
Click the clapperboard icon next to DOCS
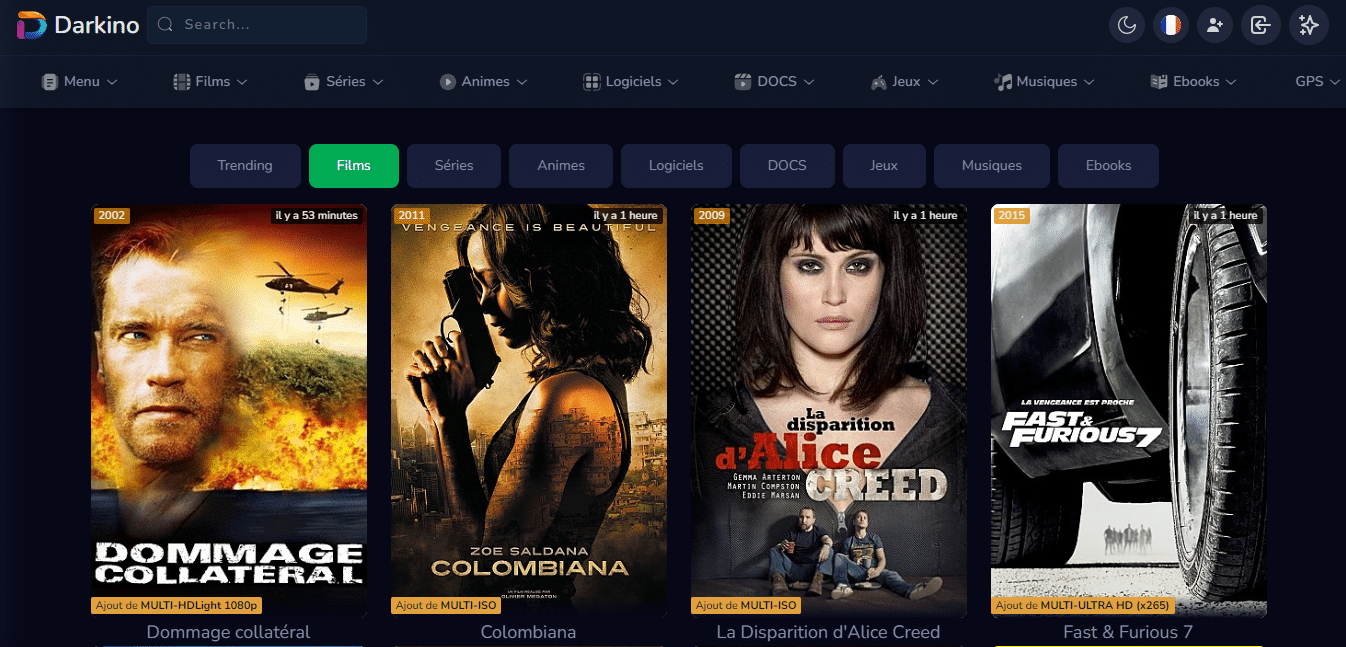741,81
